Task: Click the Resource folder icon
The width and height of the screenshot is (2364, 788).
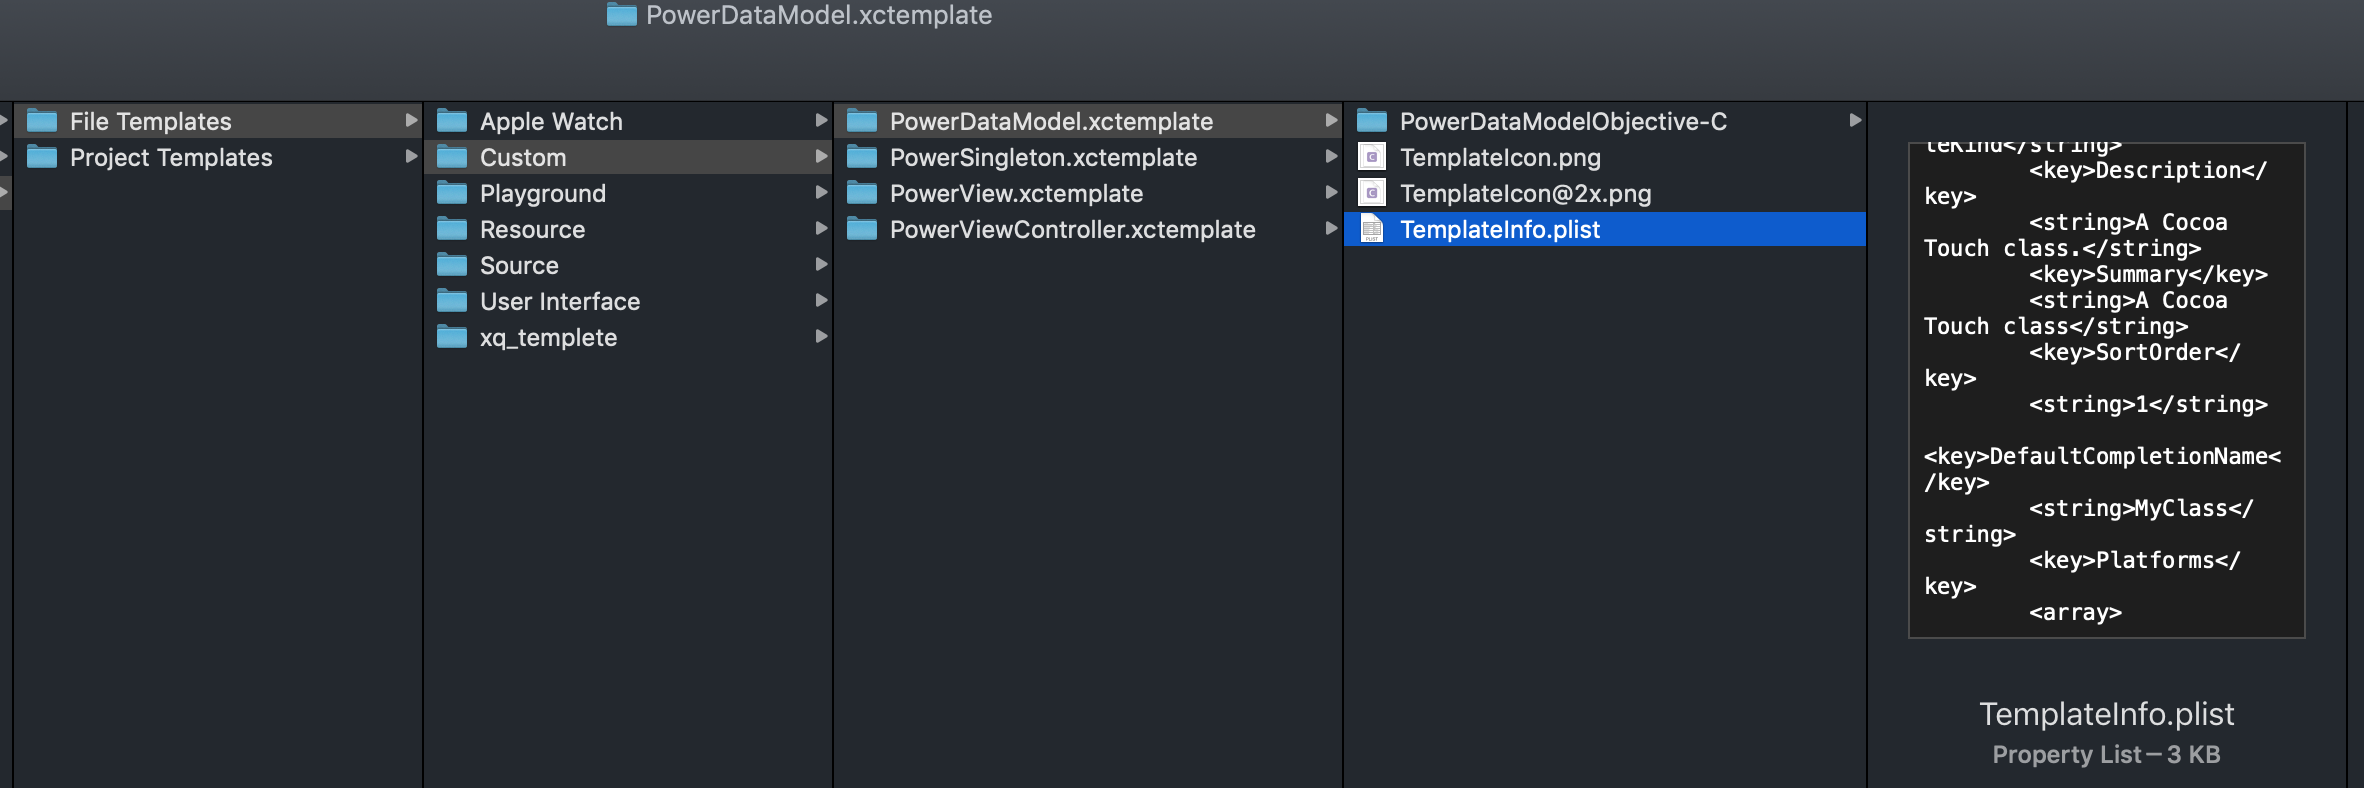Action: [x=452, y=229]
